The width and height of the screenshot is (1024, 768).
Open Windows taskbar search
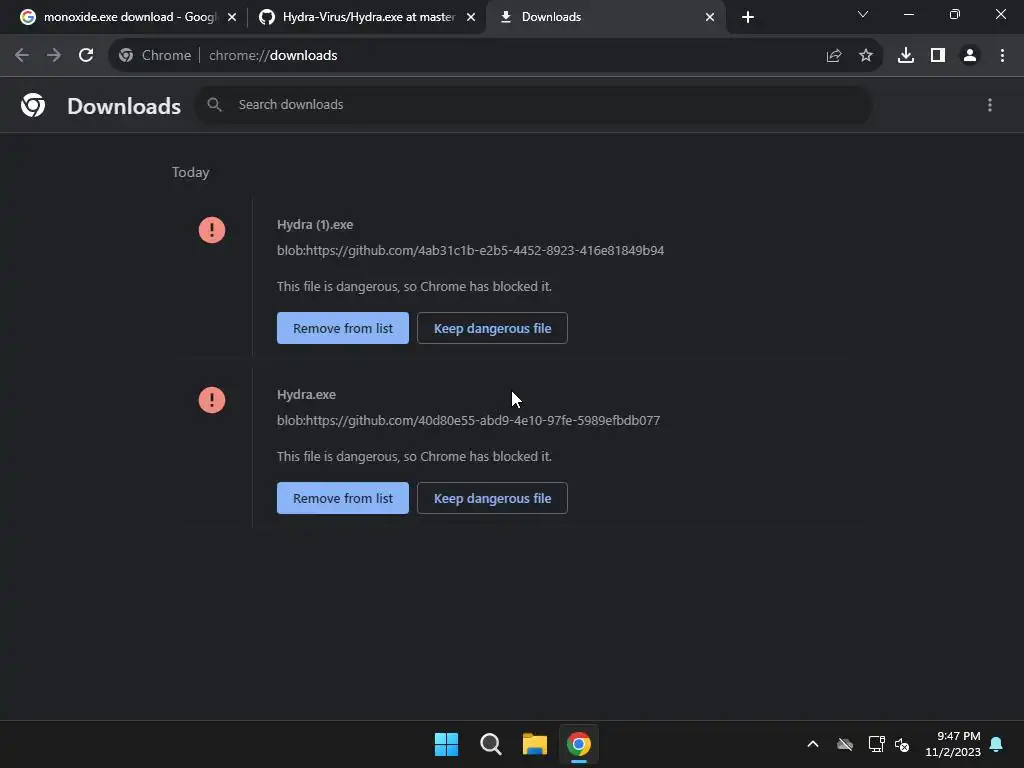point(490,744)
